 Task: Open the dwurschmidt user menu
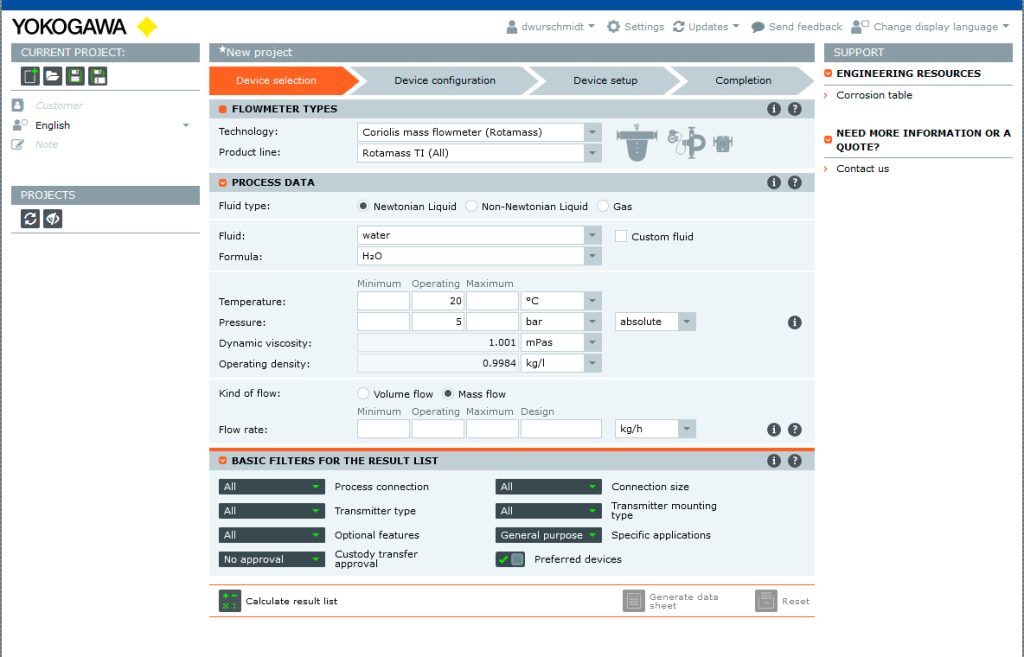point(551,27)
